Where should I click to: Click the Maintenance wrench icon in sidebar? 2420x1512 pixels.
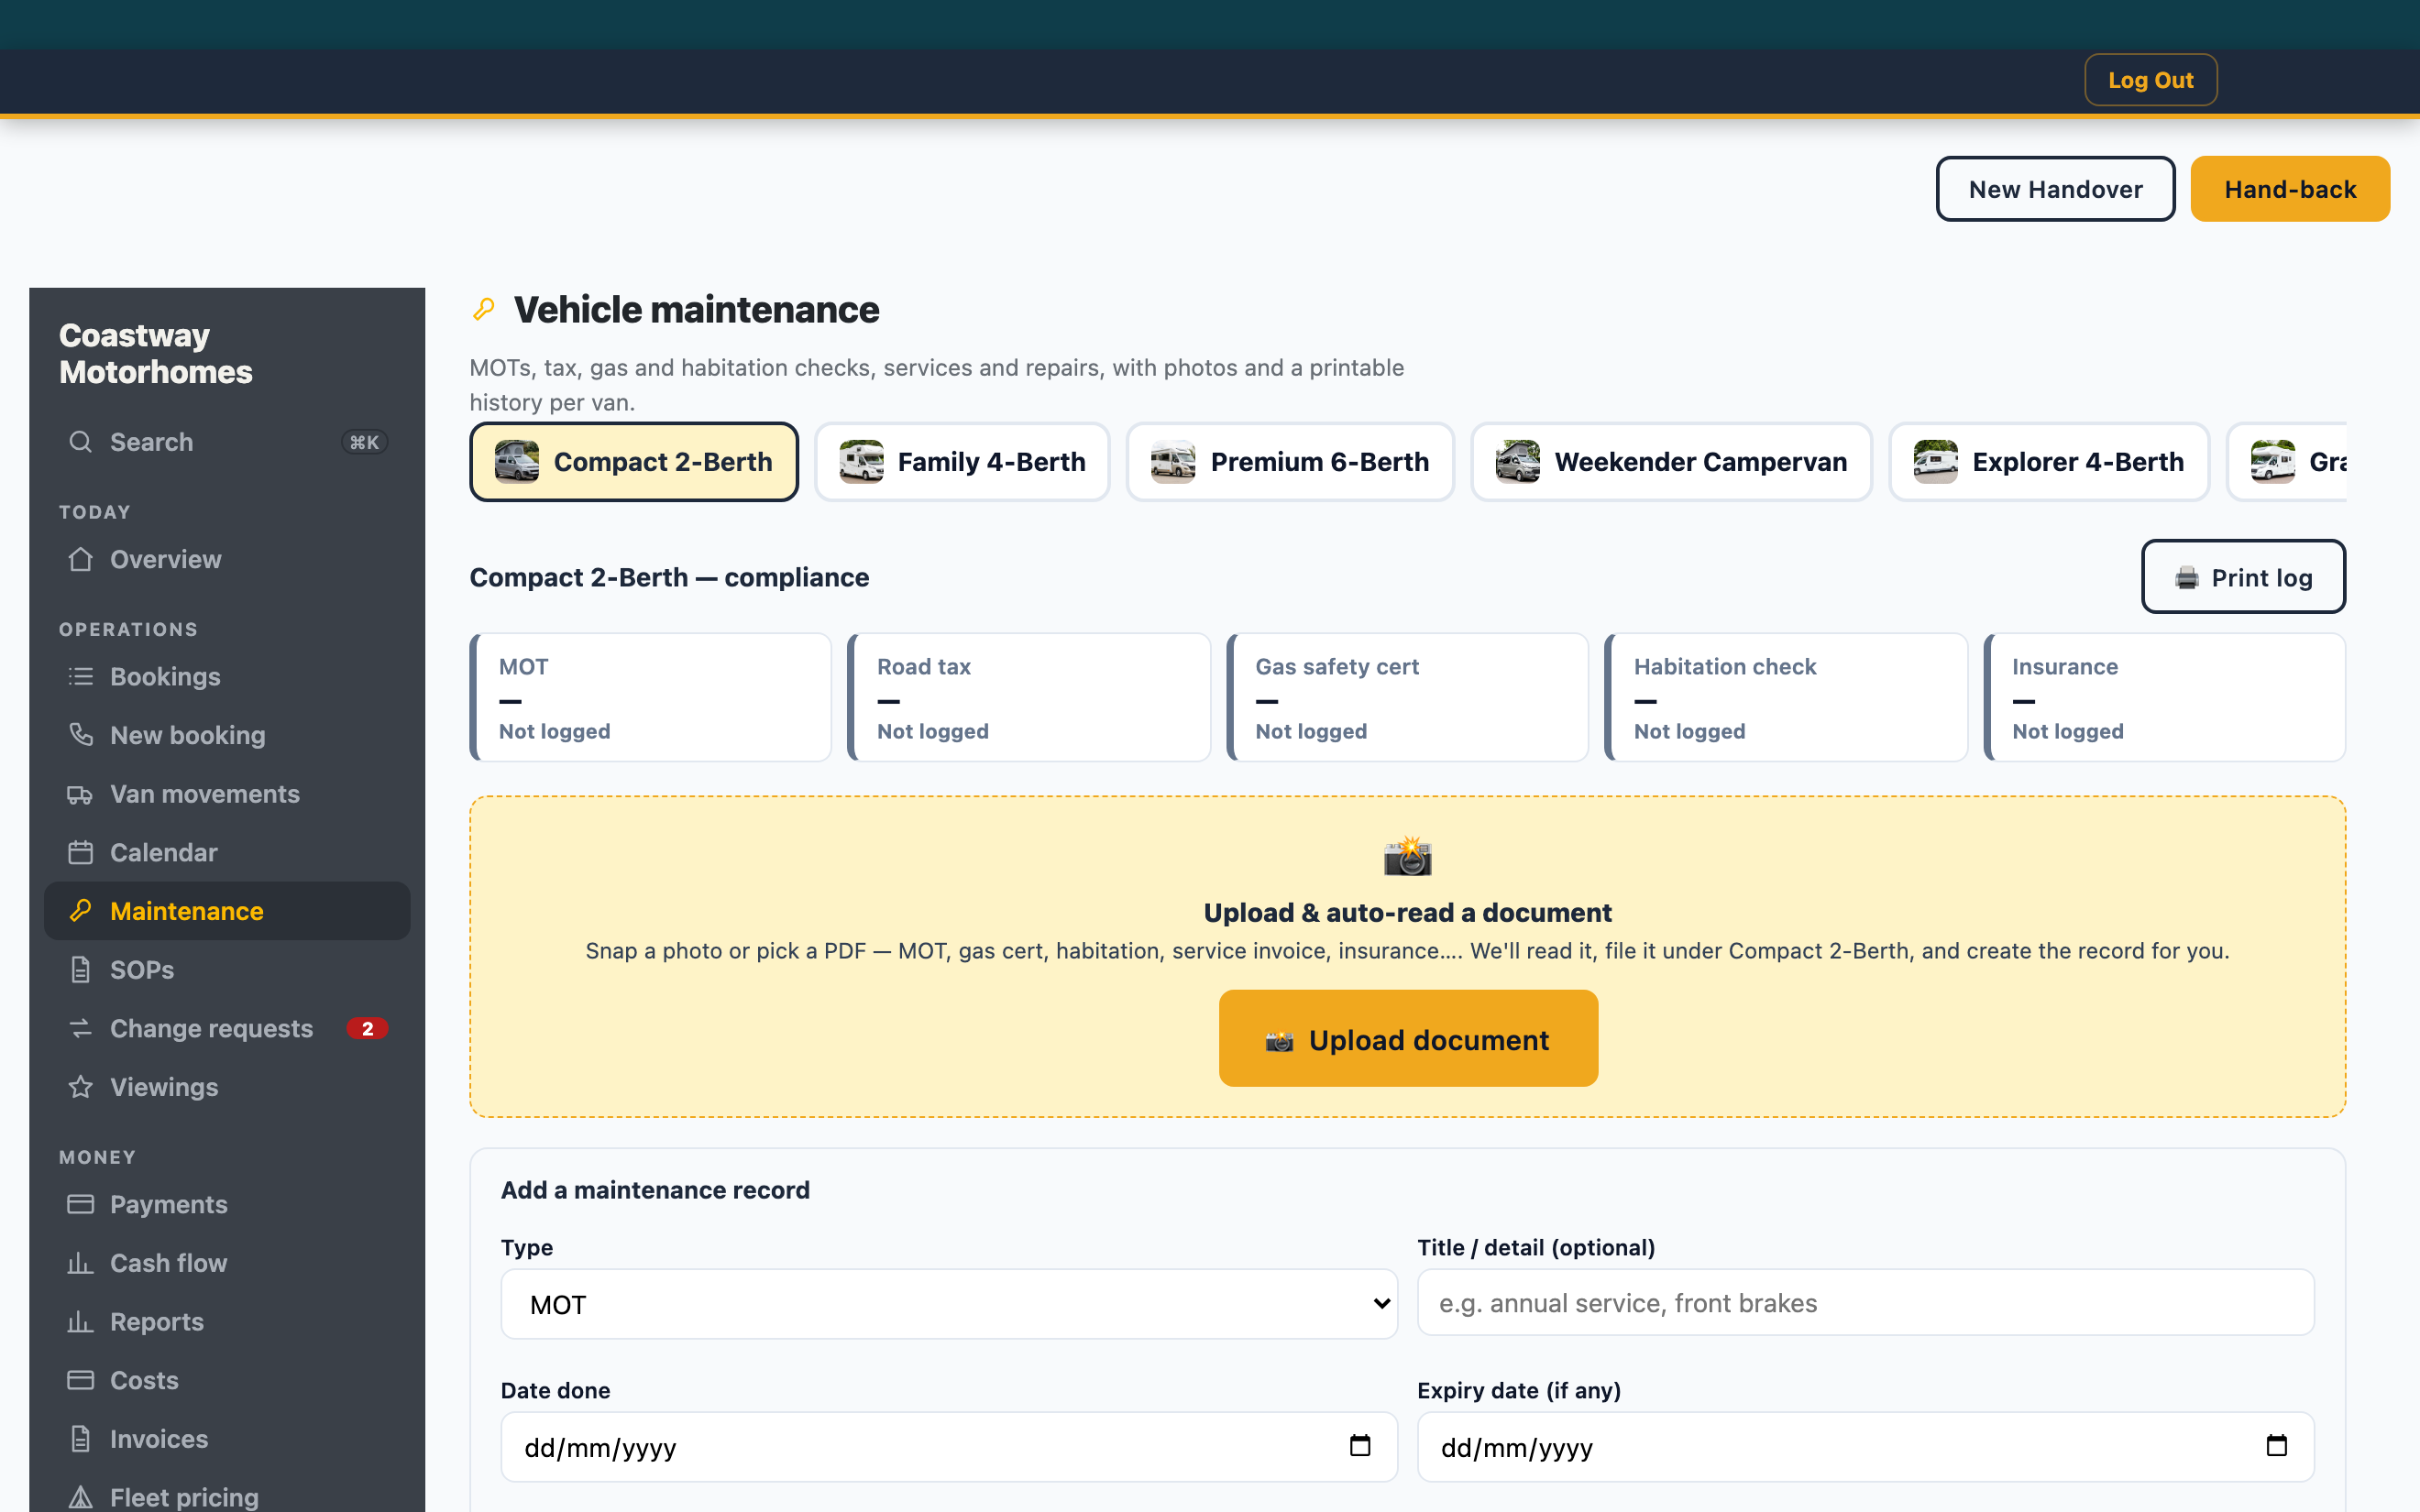81,911
